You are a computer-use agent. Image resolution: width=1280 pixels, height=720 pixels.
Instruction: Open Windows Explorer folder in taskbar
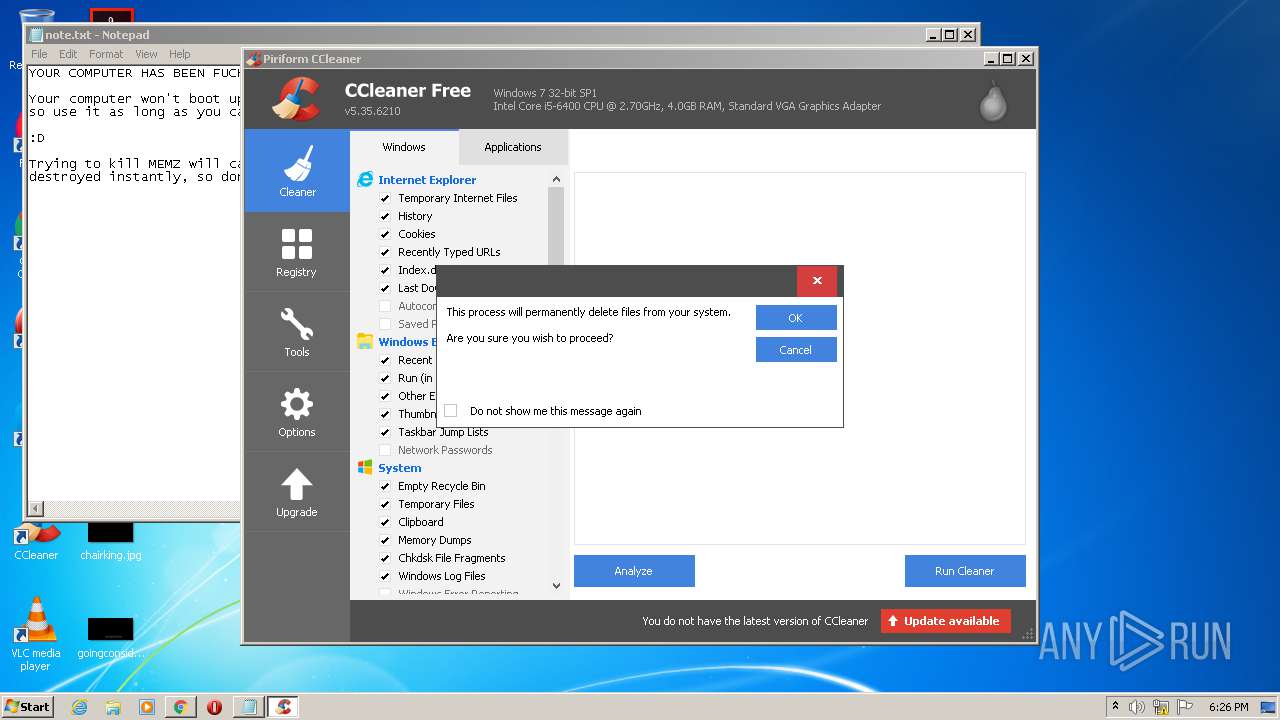[x=113, y=707]
